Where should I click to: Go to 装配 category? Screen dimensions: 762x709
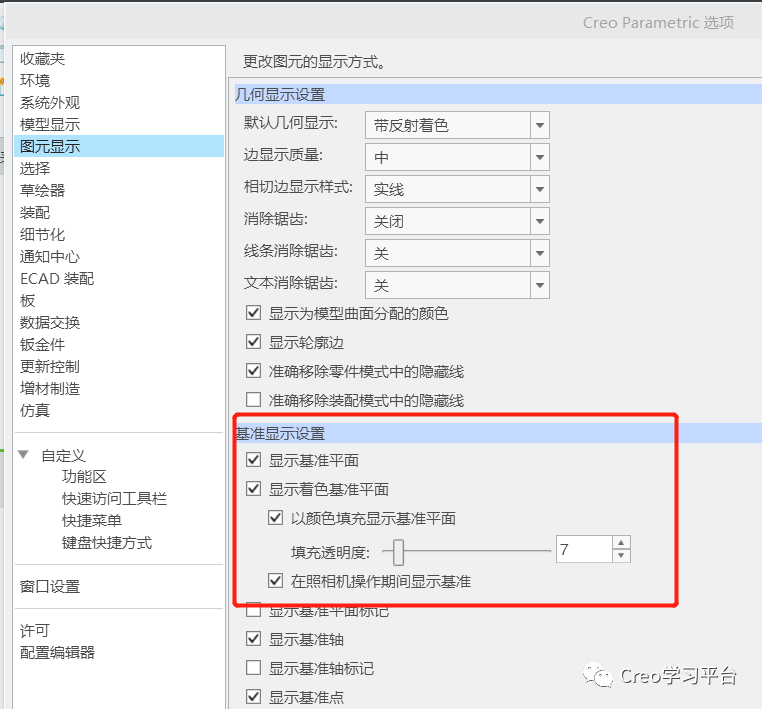[35, 212]
